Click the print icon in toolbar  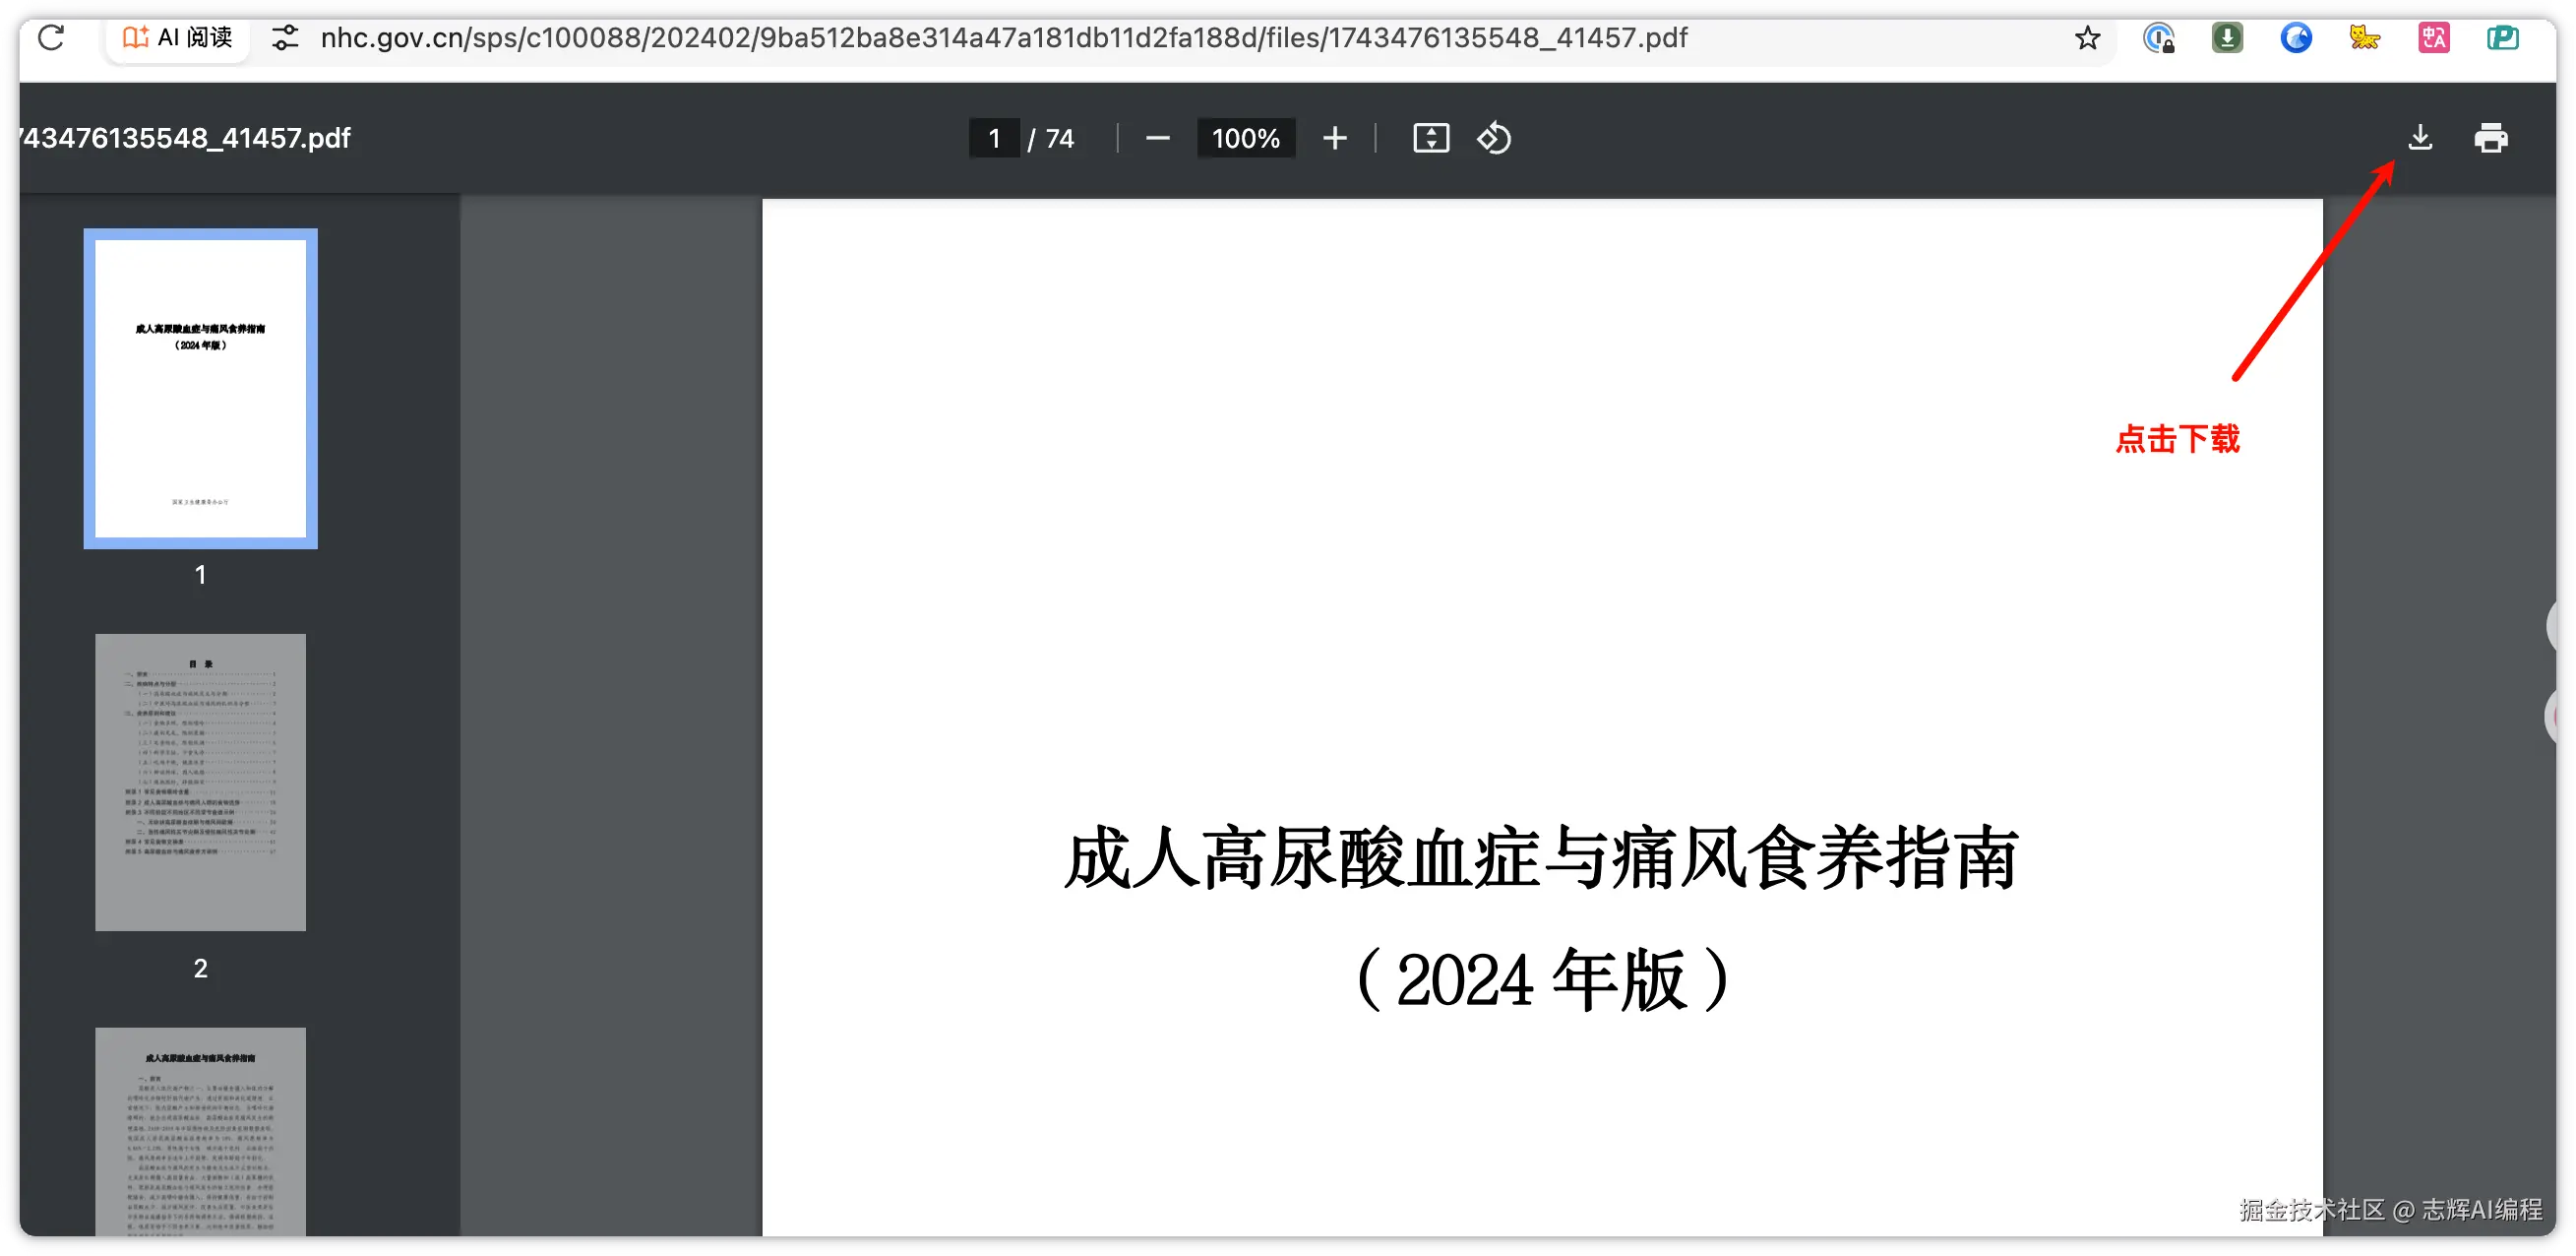coord(2490,138)
